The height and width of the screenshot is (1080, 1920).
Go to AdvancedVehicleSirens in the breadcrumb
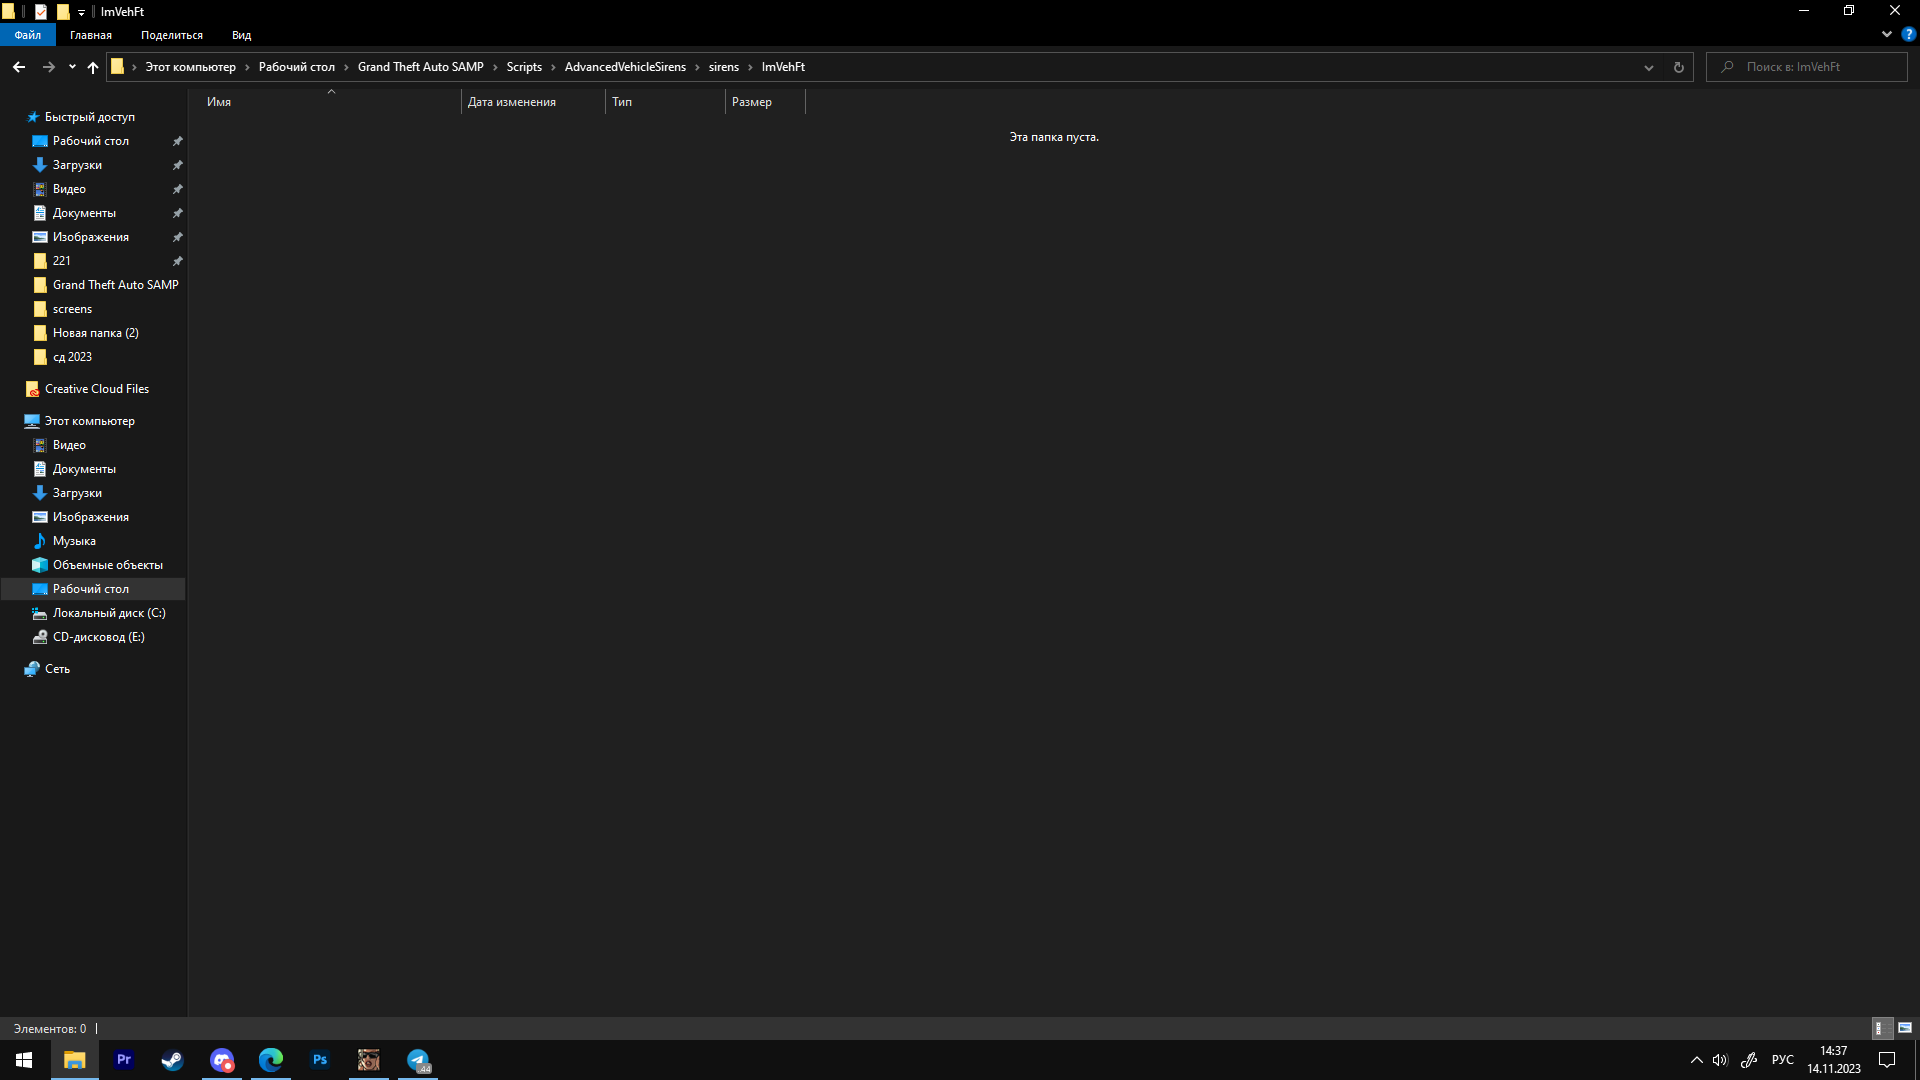pyautogui.click(x=625, y=67)
